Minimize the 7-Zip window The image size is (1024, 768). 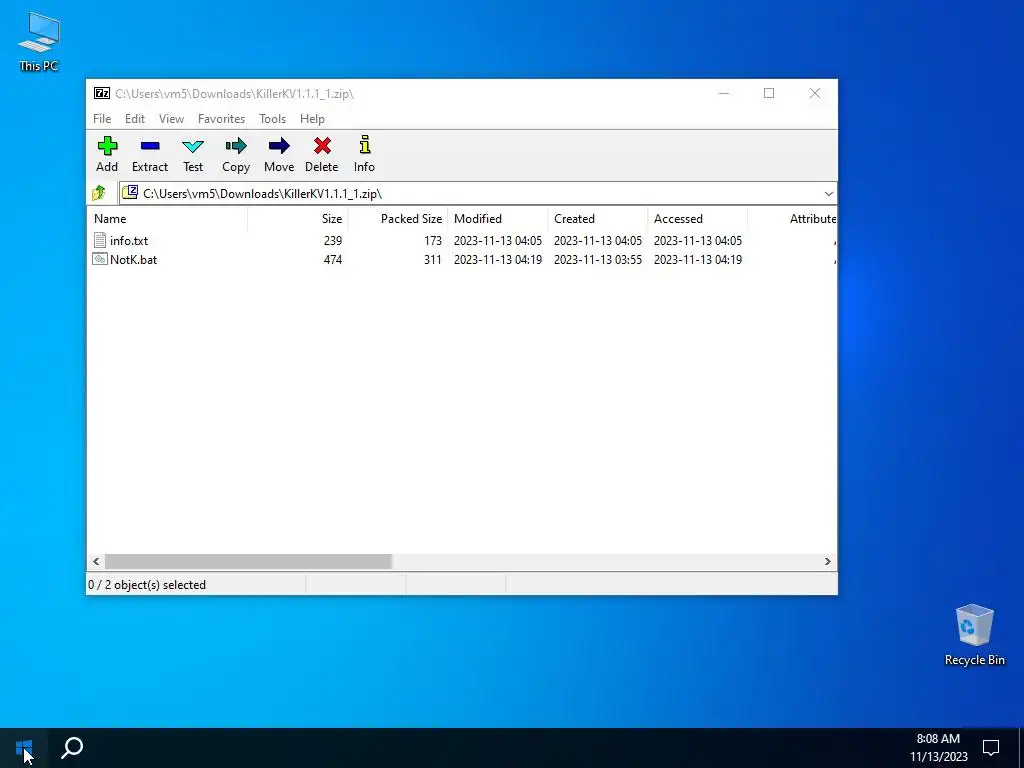click(724, 93)
